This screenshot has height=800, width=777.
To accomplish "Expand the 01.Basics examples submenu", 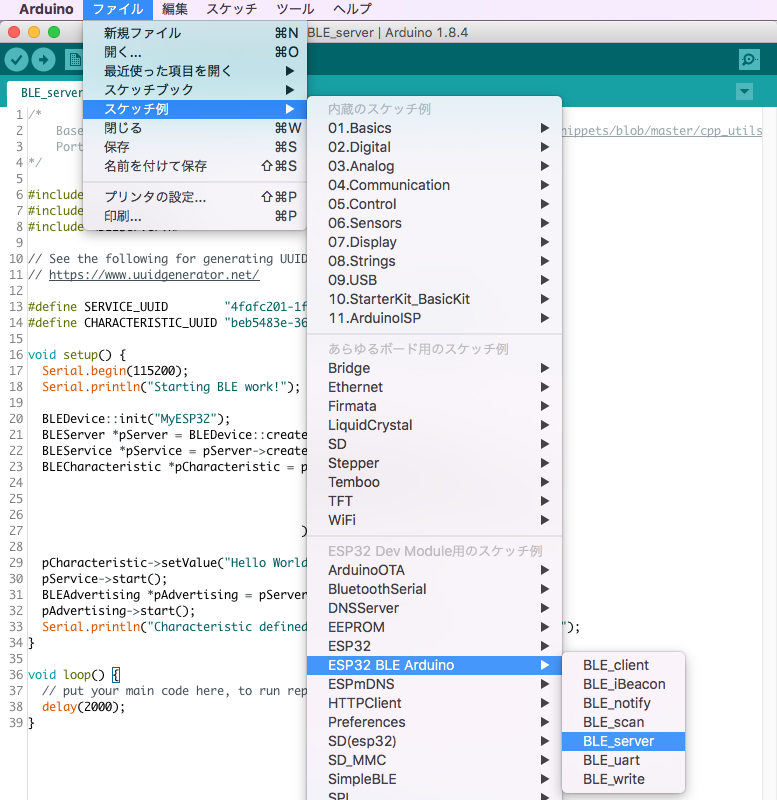I will (435, 128).
